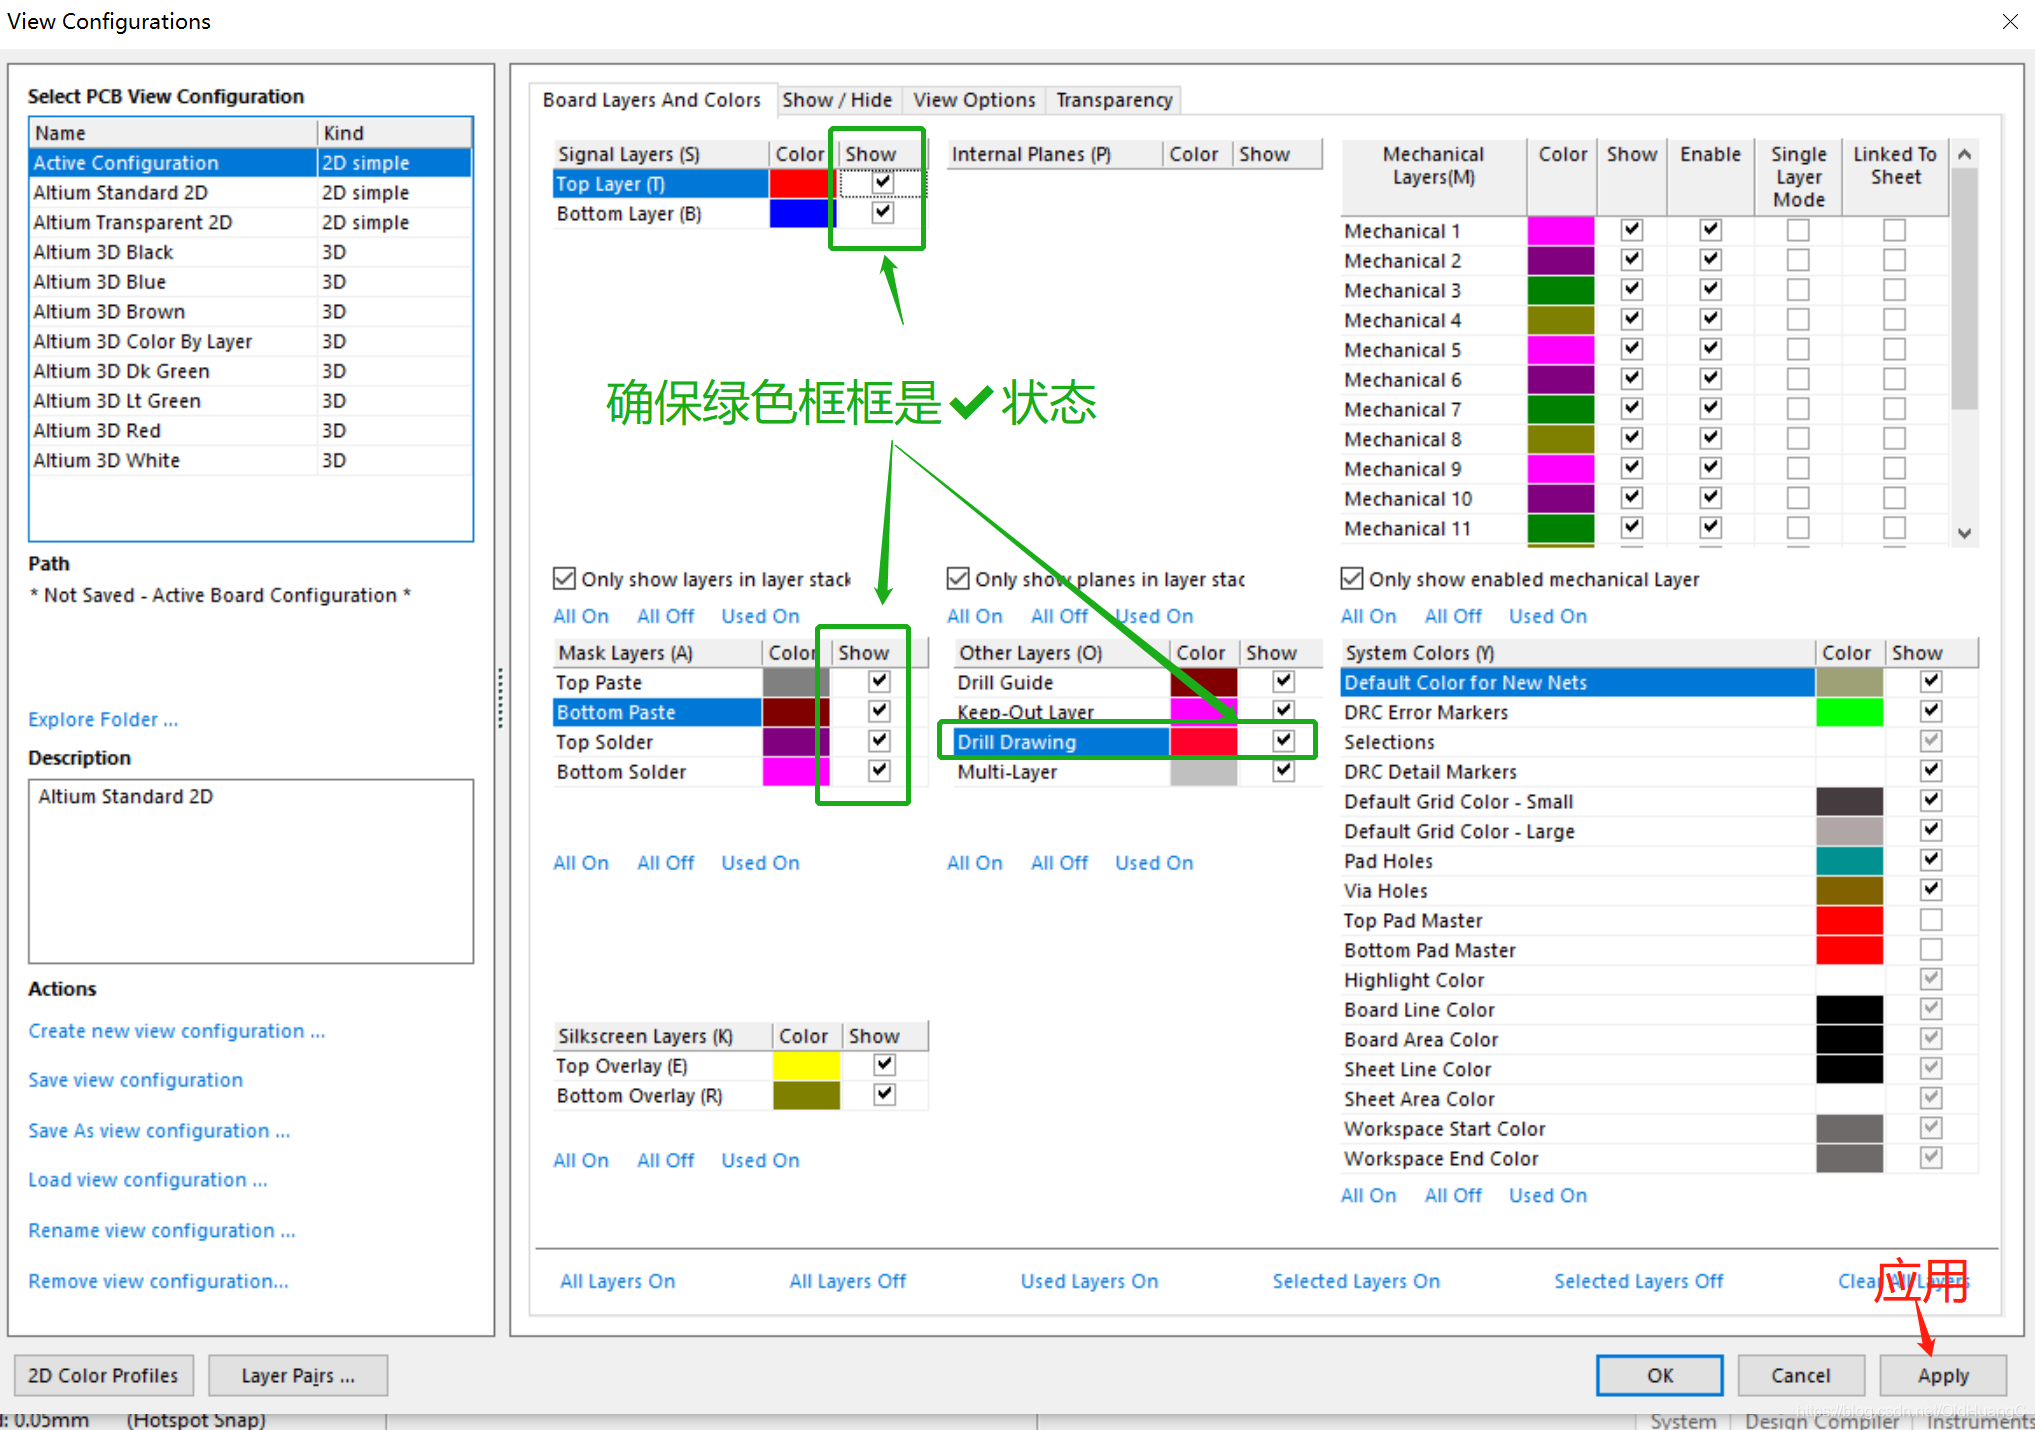Click the Apply button
Image resolution: width=2035 pixels, height=1430 pixels.
1942,1375
